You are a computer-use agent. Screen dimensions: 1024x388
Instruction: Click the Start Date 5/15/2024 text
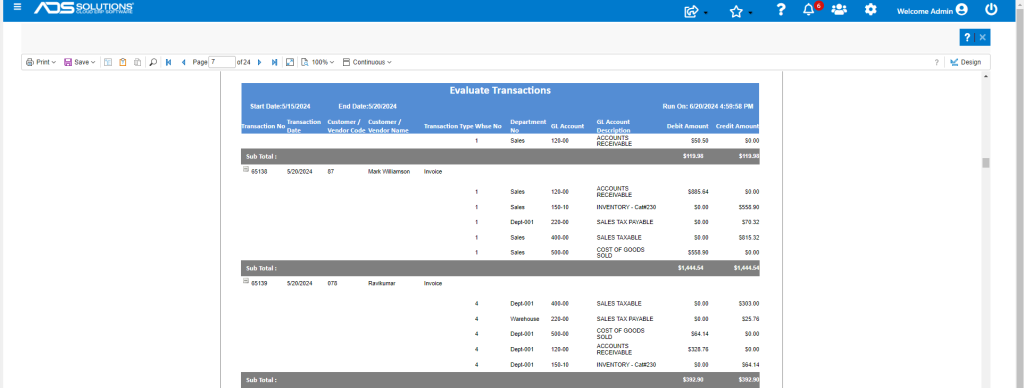click(280, 106)
